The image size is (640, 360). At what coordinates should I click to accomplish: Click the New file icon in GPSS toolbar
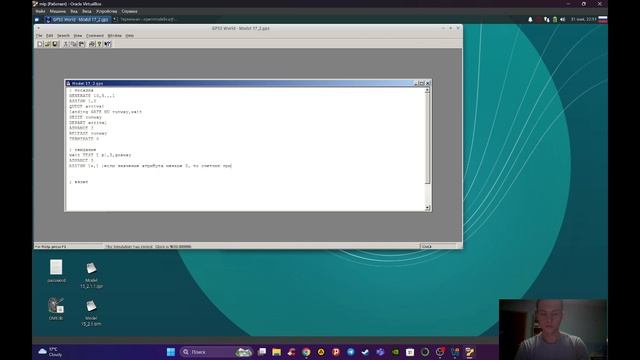(40, 44)
